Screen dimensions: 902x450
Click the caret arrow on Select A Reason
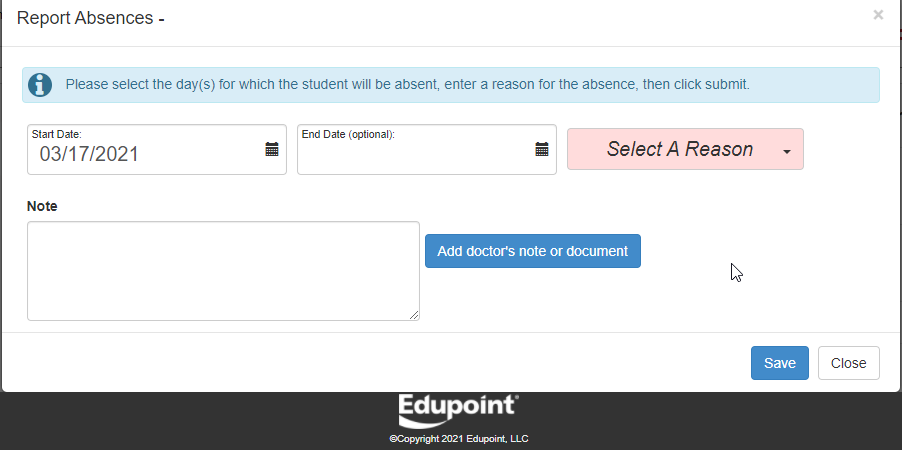[x=786, y=151]
